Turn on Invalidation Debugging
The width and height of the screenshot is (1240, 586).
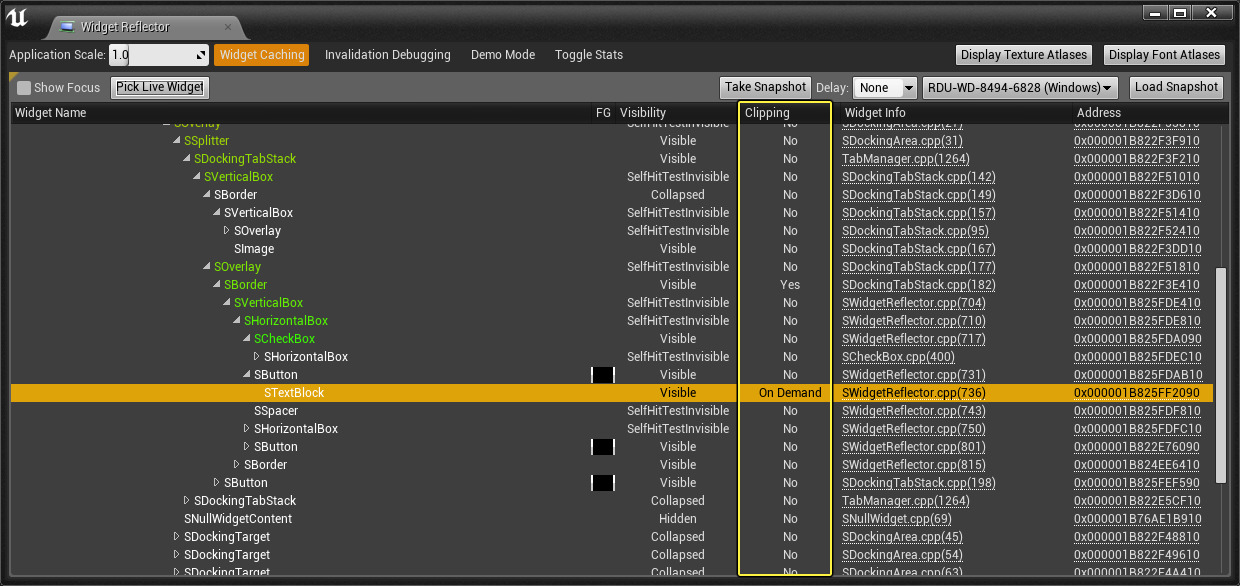[x=387, y=55]
